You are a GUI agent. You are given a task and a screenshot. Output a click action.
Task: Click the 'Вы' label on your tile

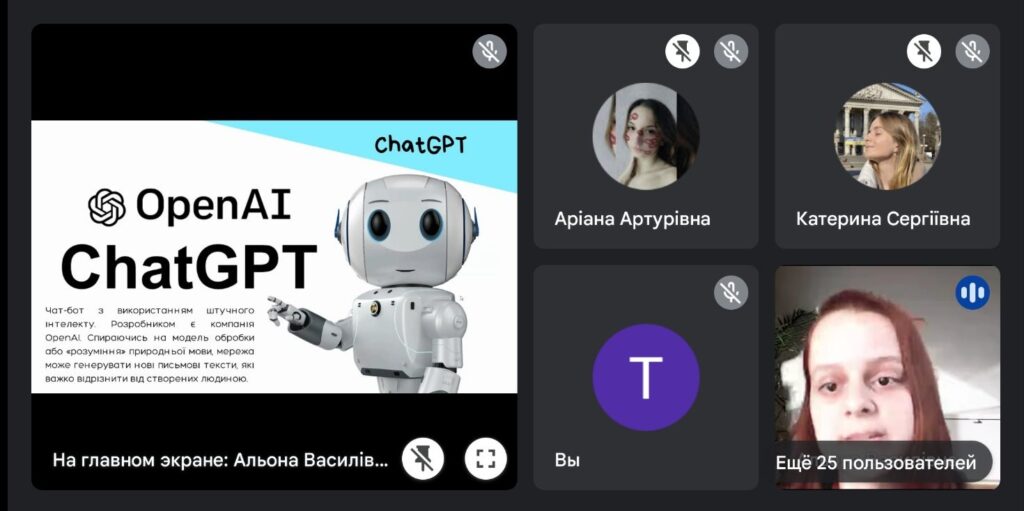click(568, 460)
